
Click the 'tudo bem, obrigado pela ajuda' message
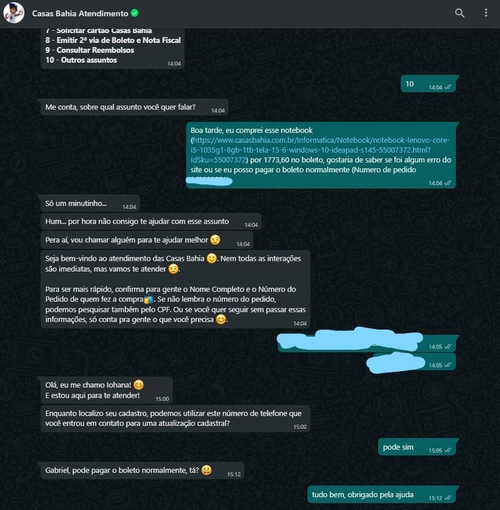tap(381, 495)
